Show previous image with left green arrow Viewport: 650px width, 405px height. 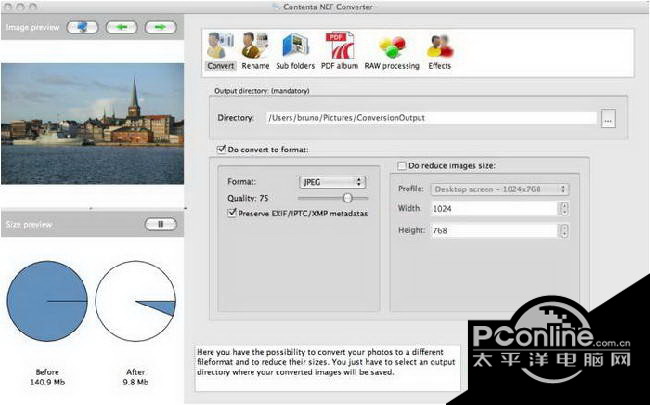(x=121, y=27)
